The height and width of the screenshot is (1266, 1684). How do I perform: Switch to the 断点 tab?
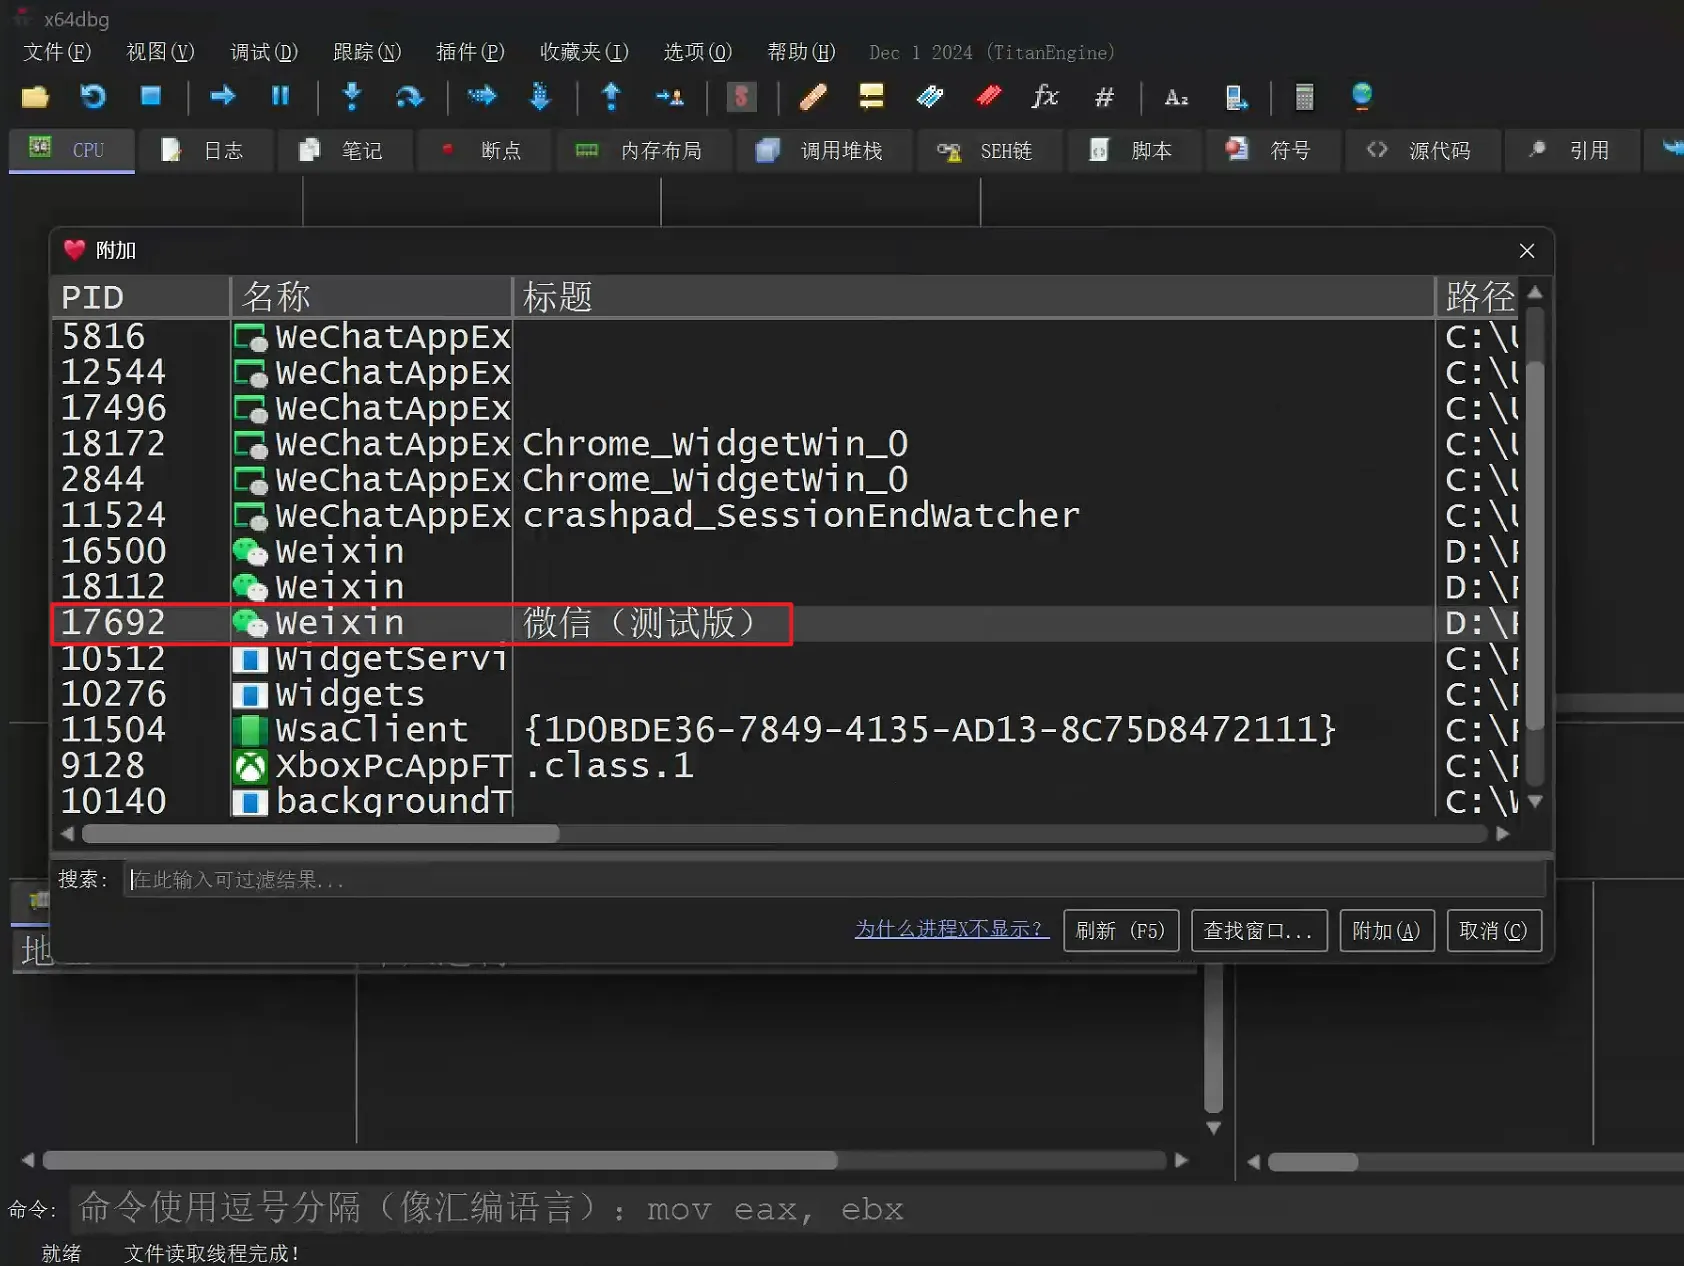point(482,150)
